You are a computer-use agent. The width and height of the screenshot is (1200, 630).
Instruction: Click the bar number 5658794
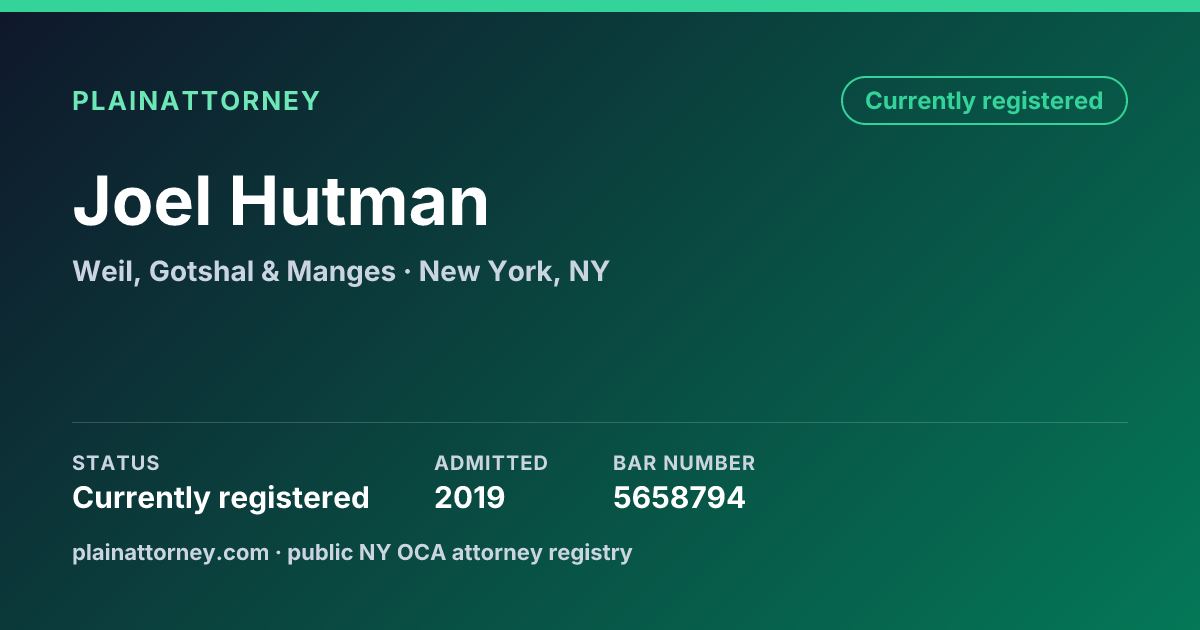click(x=679, y=497)
